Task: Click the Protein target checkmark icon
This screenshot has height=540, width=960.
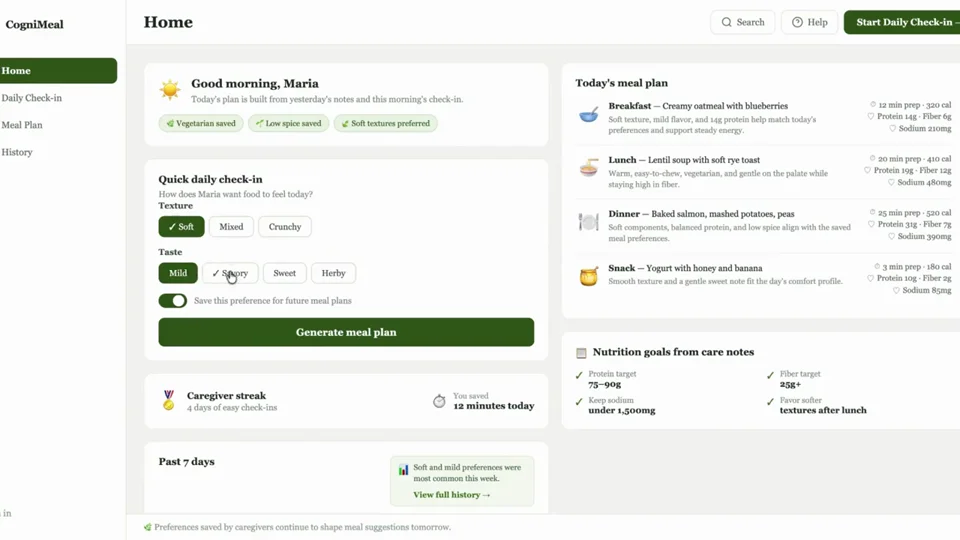Action: point(579,375)
